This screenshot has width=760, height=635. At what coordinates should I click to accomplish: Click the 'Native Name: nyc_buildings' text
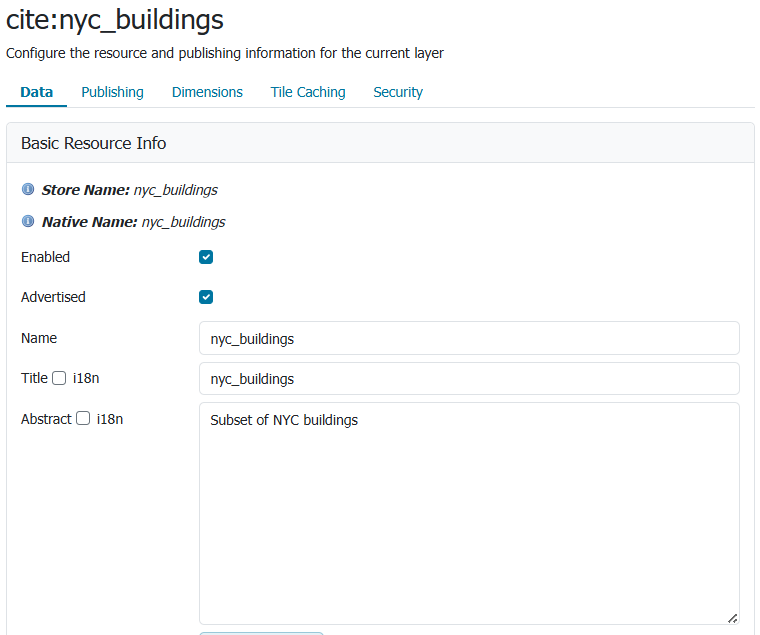(133, 222)
